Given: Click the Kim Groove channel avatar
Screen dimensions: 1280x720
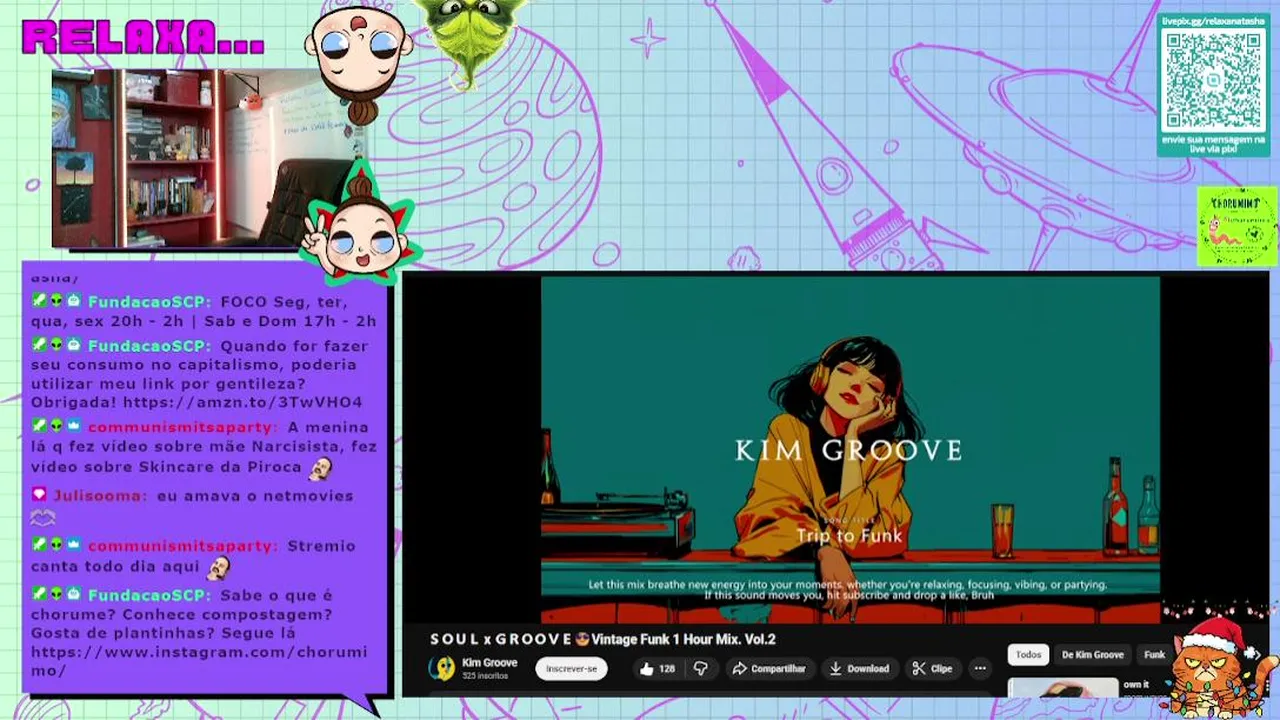Looking at the screenshot, I should pyautogui.click(x=441, y=668).
